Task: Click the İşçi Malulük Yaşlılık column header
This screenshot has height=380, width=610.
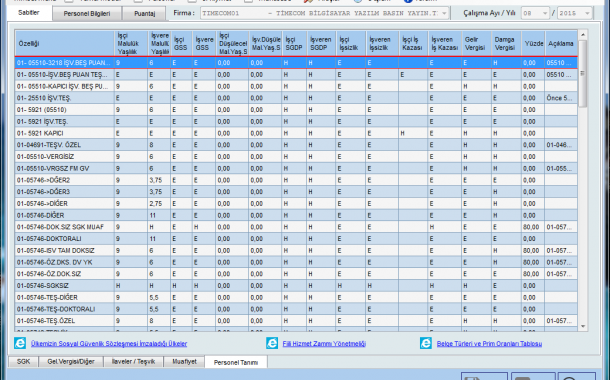Action: [x=131, y=44]
